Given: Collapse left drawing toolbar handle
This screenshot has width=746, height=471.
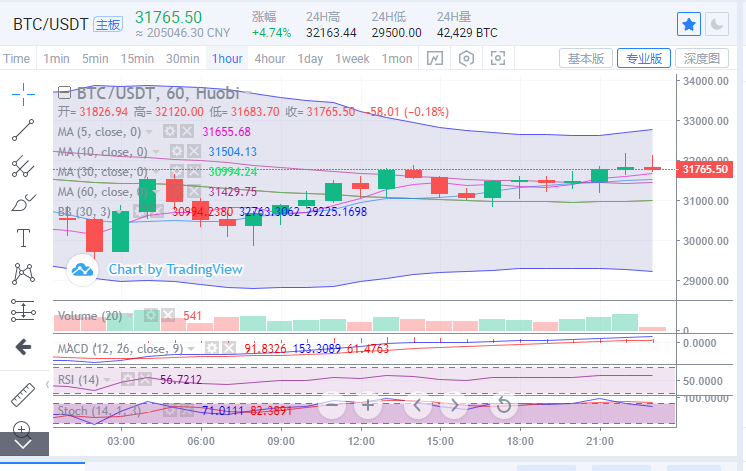Looking at the screenshot, I should (48, 384).
